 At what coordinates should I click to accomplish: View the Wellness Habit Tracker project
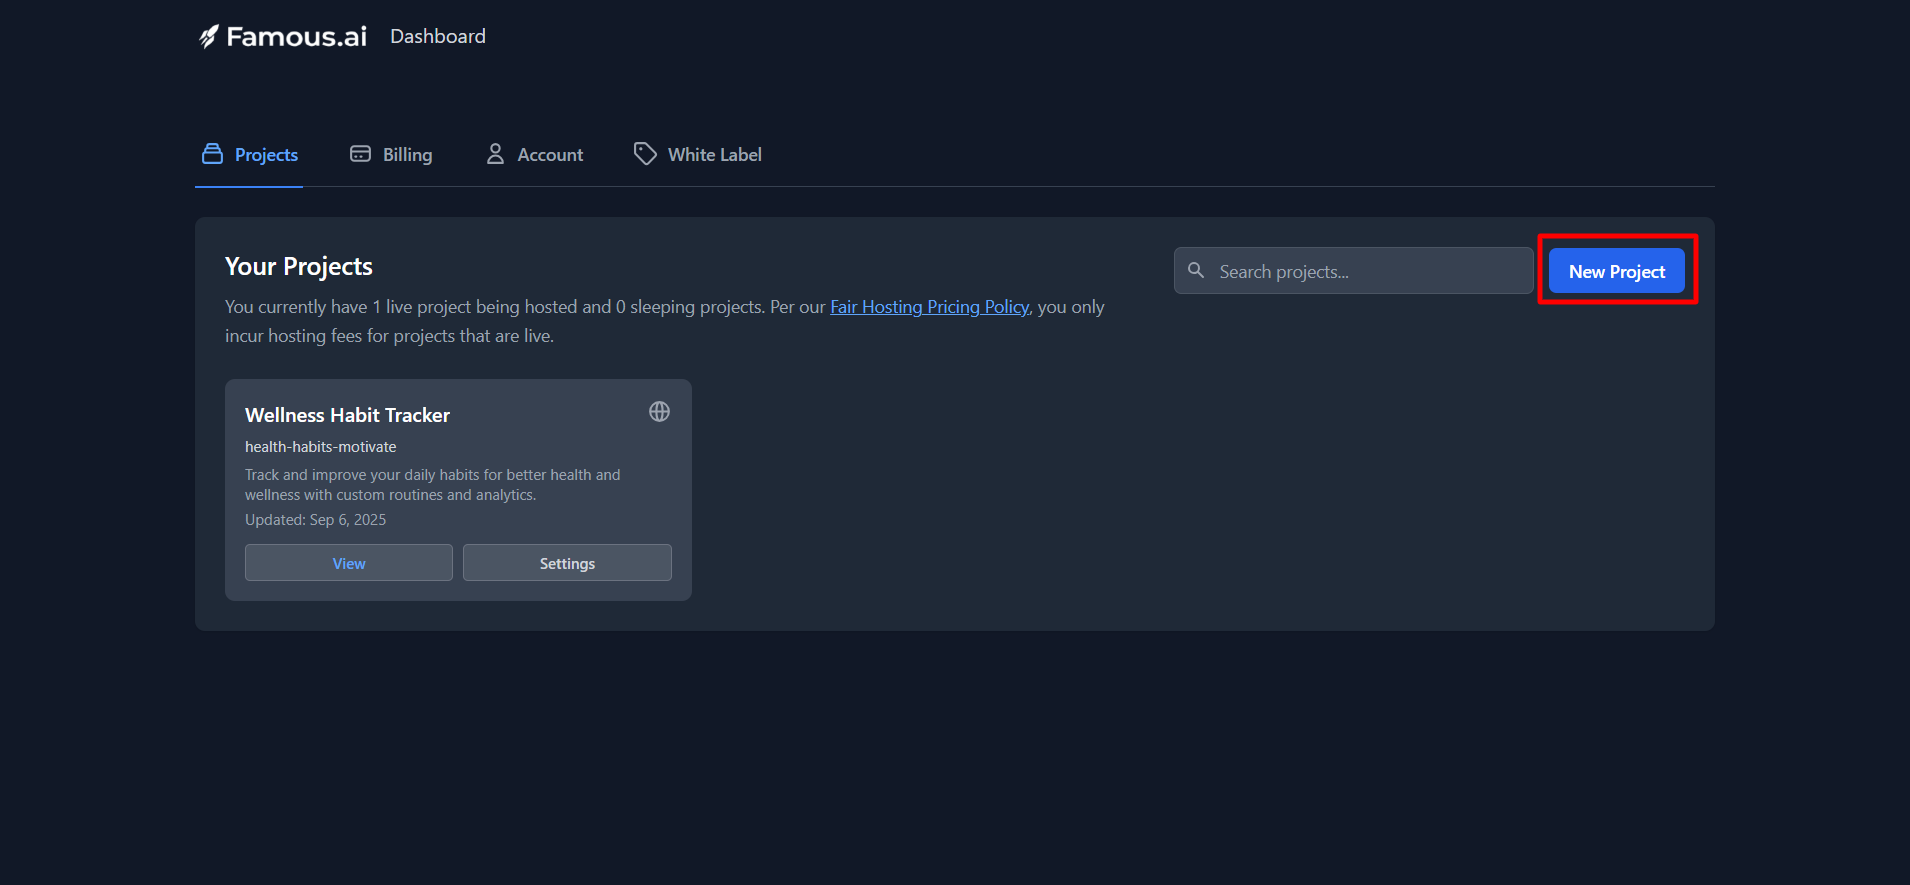(x=349, y=563)
